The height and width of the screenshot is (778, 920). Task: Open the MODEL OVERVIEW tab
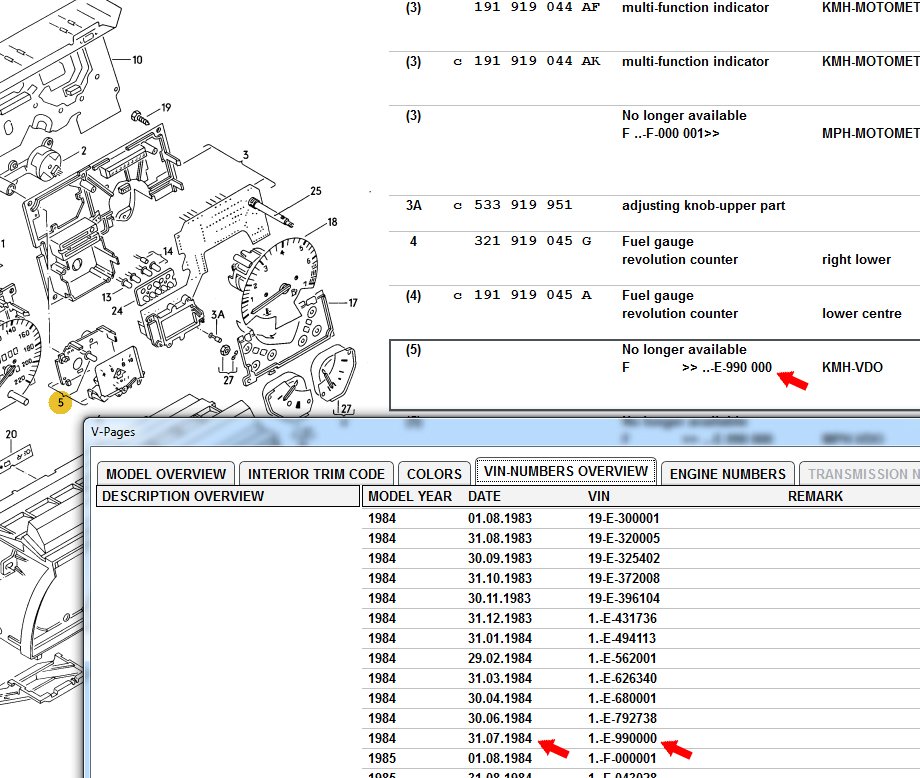(166, 473)
